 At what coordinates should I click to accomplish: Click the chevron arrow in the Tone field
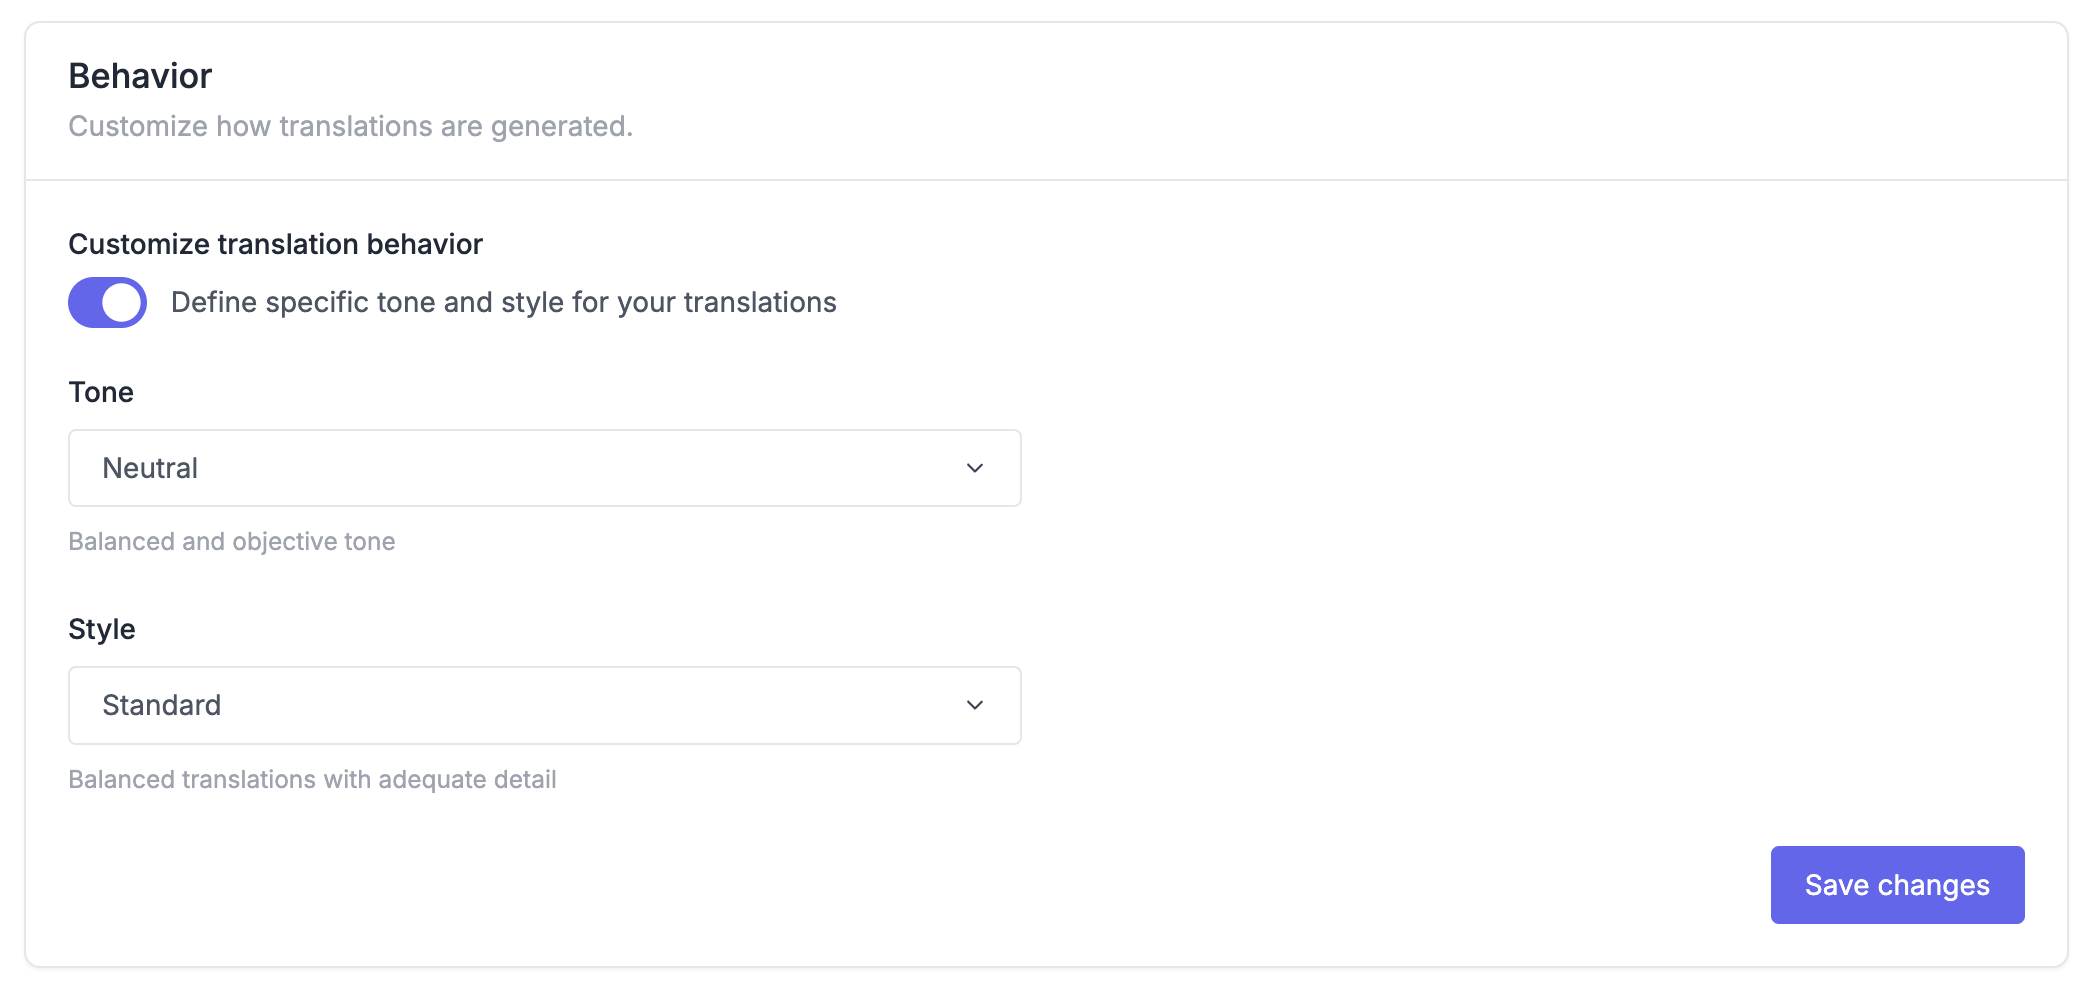[975, 468]
